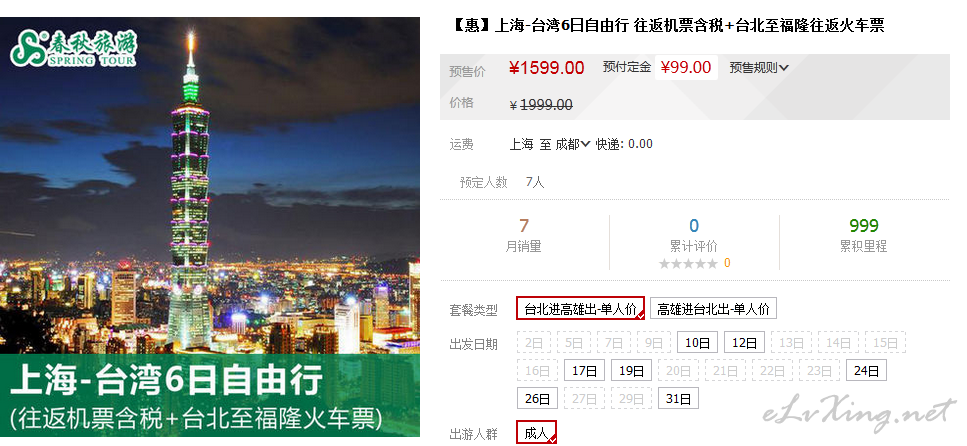967x446 pixels.
Task: Pick departure date 12日
Action: (x=744, y=342)
